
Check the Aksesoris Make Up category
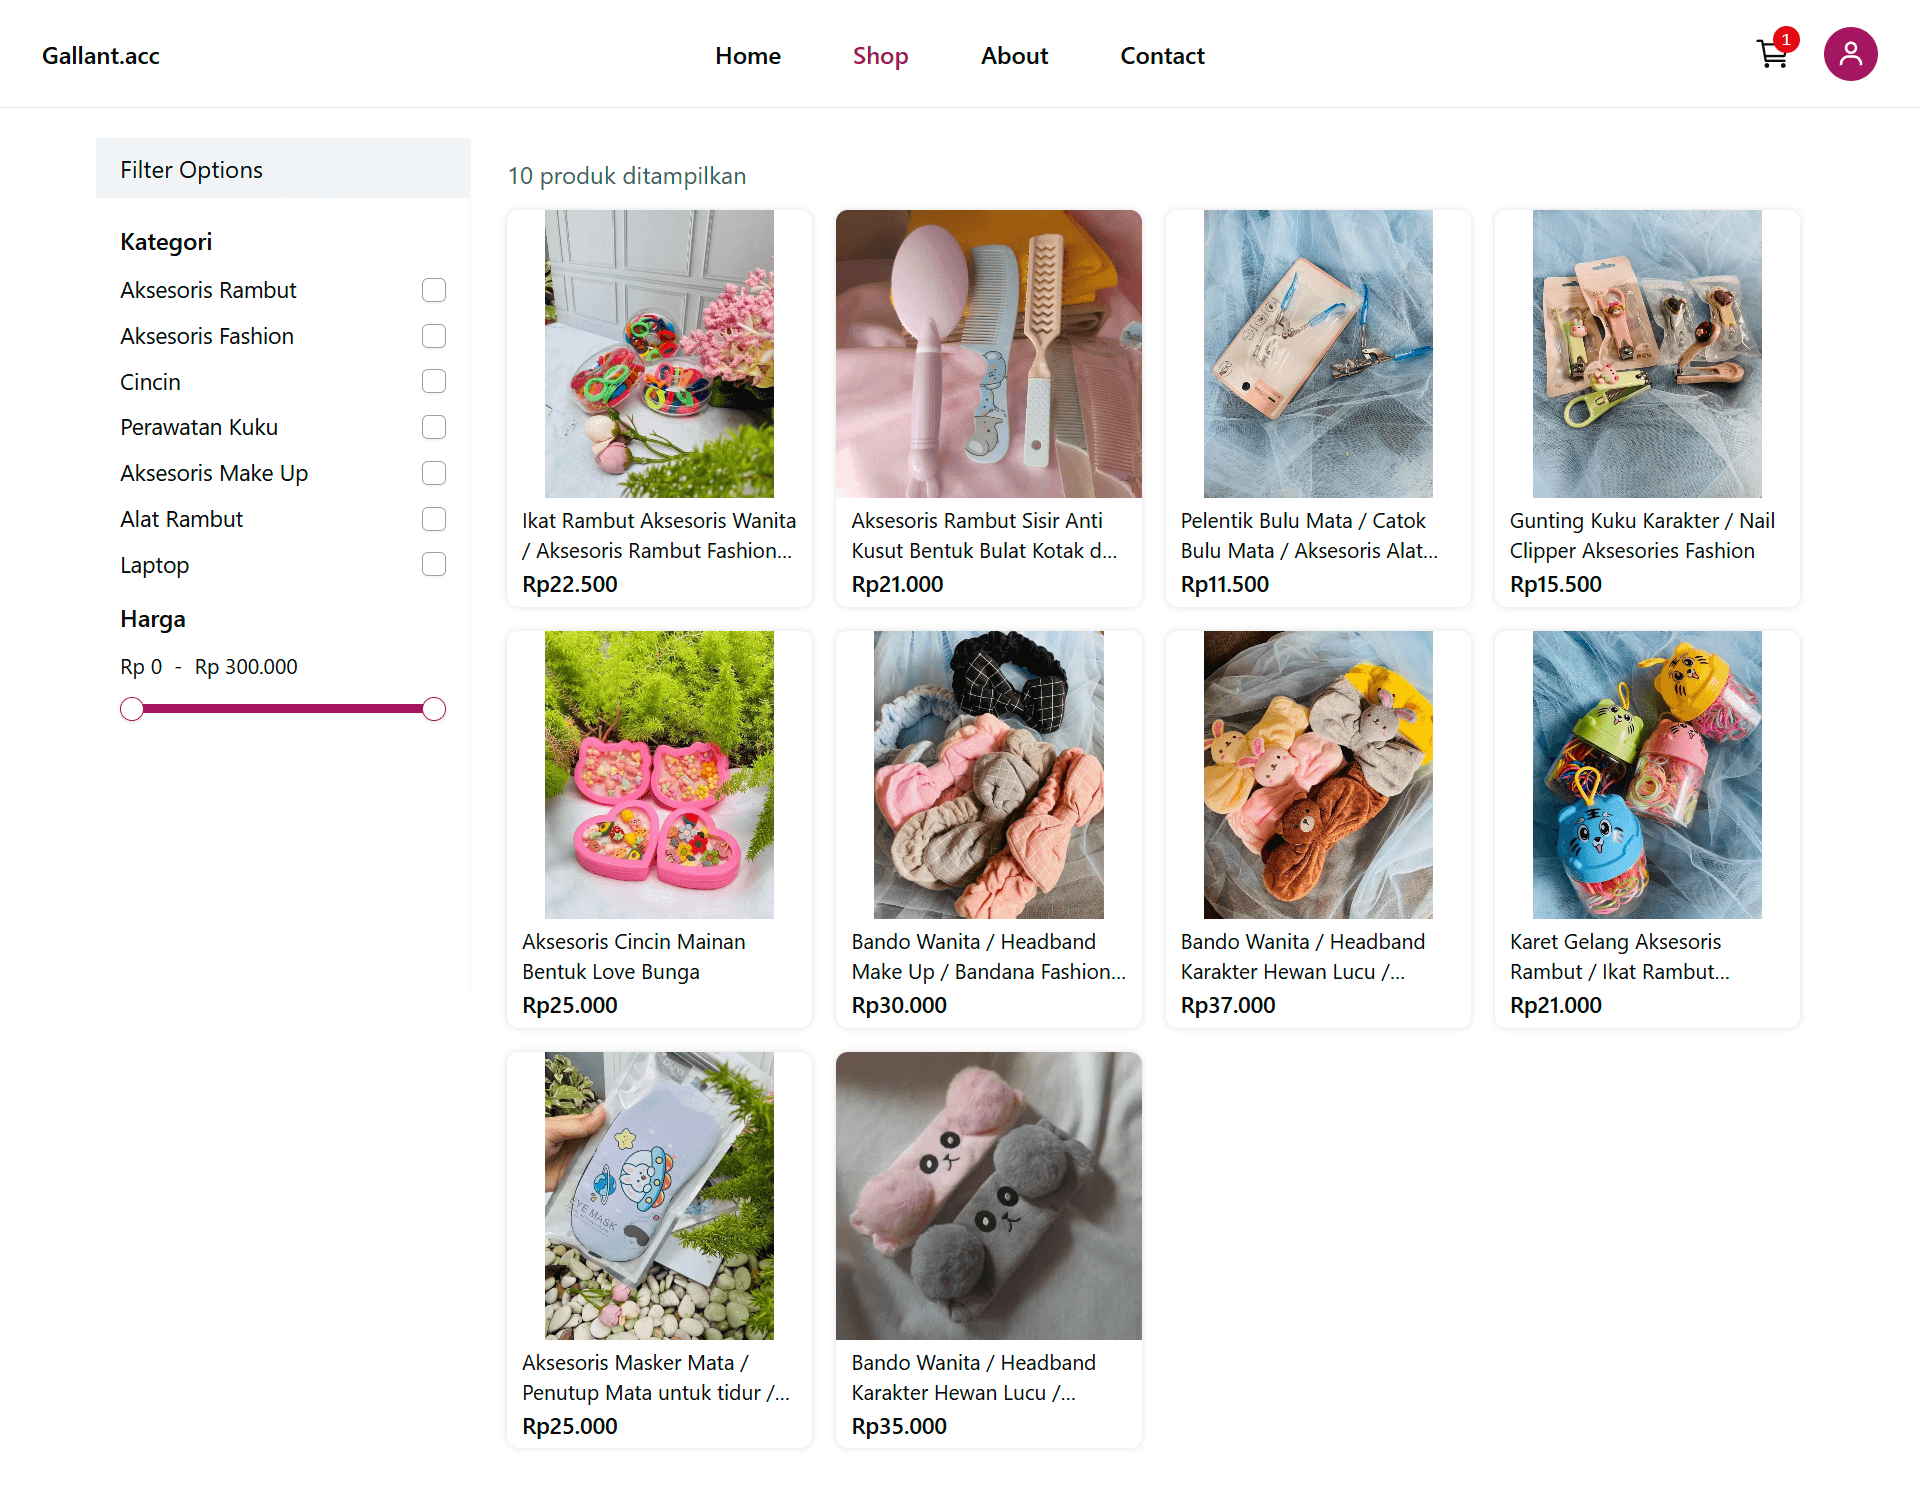pyautogui.click(x=434, y=473)
